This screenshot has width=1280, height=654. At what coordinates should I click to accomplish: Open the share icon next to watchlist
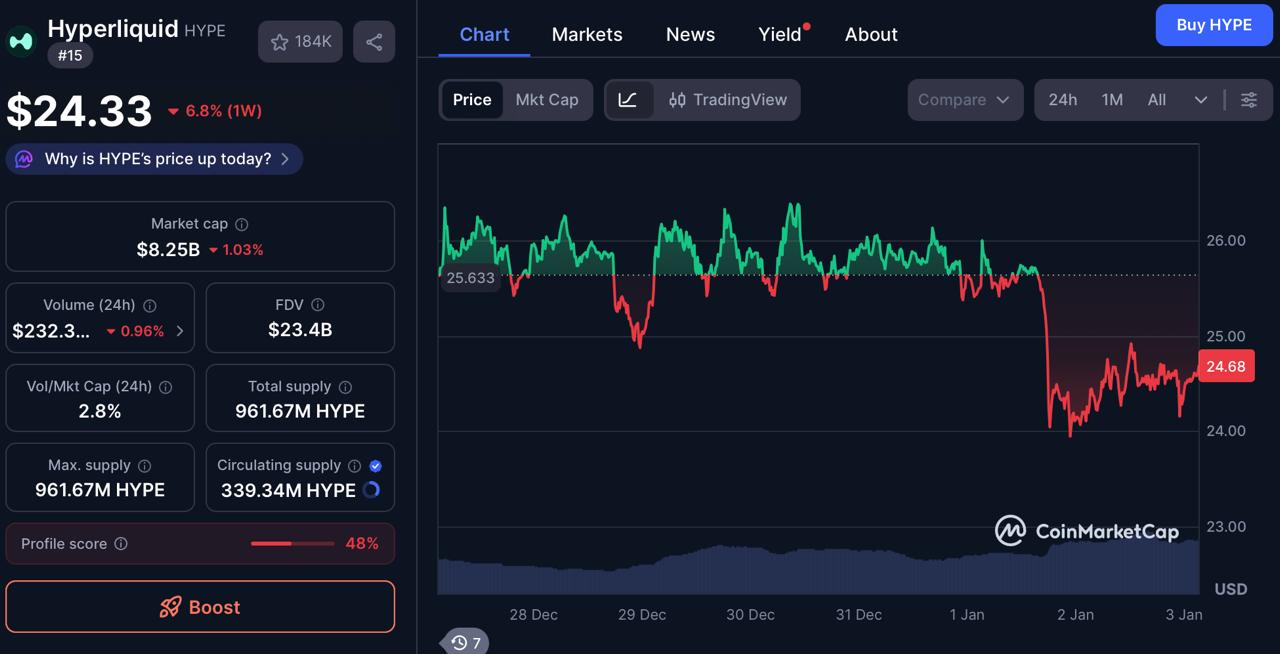tap(373, 41)
